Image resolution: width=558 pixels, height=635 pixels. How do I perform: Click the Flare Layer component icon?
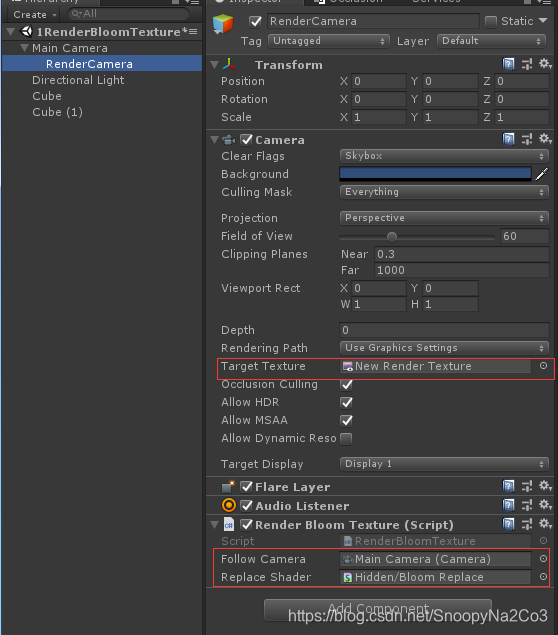pyautogui.click(x=228, y=486)
